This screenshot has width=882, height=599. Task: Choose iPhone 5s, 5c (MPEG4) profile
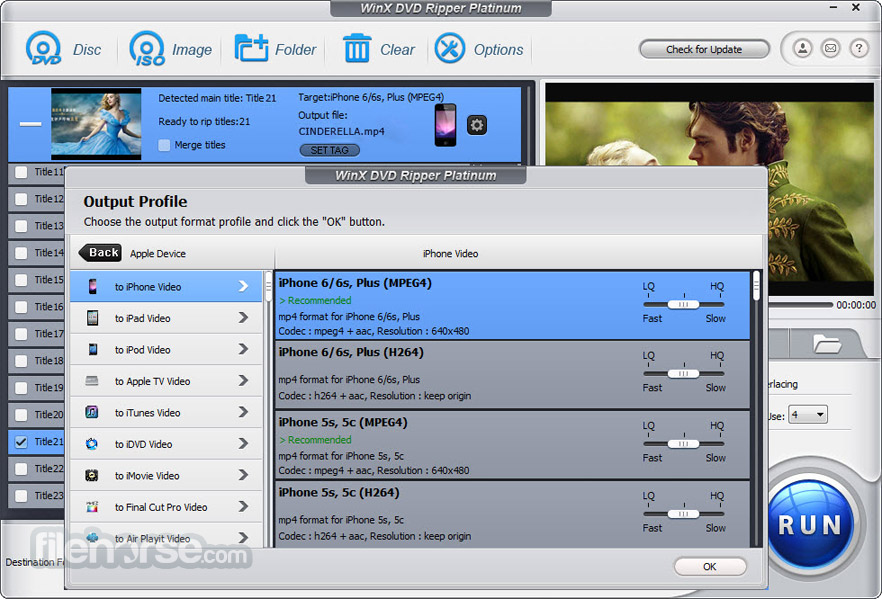(x=512, y=445)
